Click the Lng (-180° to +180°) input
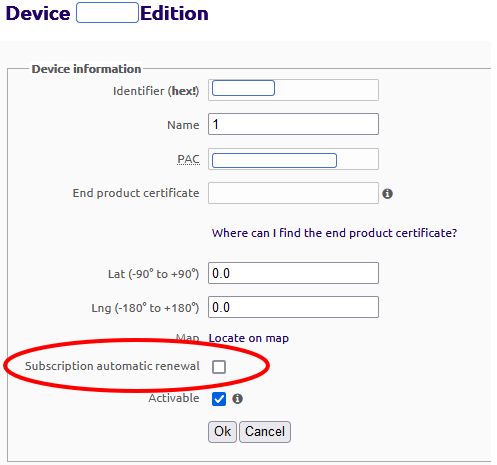 point(293,307)
